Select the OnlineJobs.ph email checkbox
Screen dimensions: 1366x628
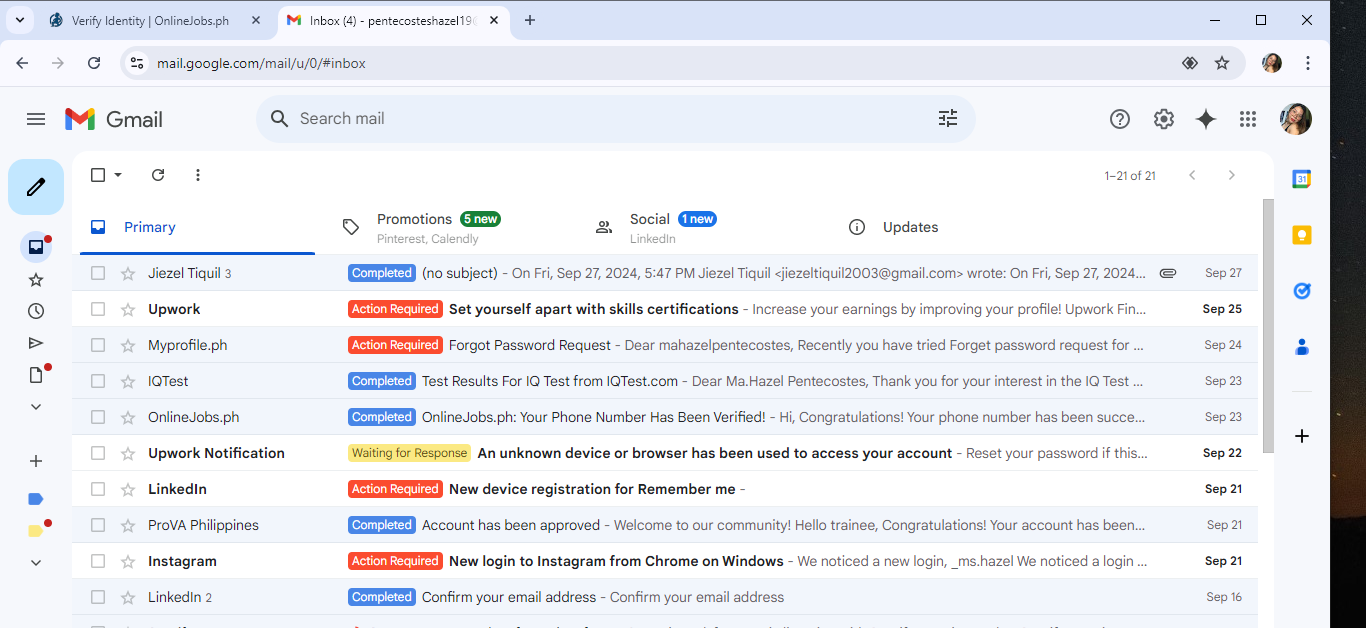click(x=98, y=417)
